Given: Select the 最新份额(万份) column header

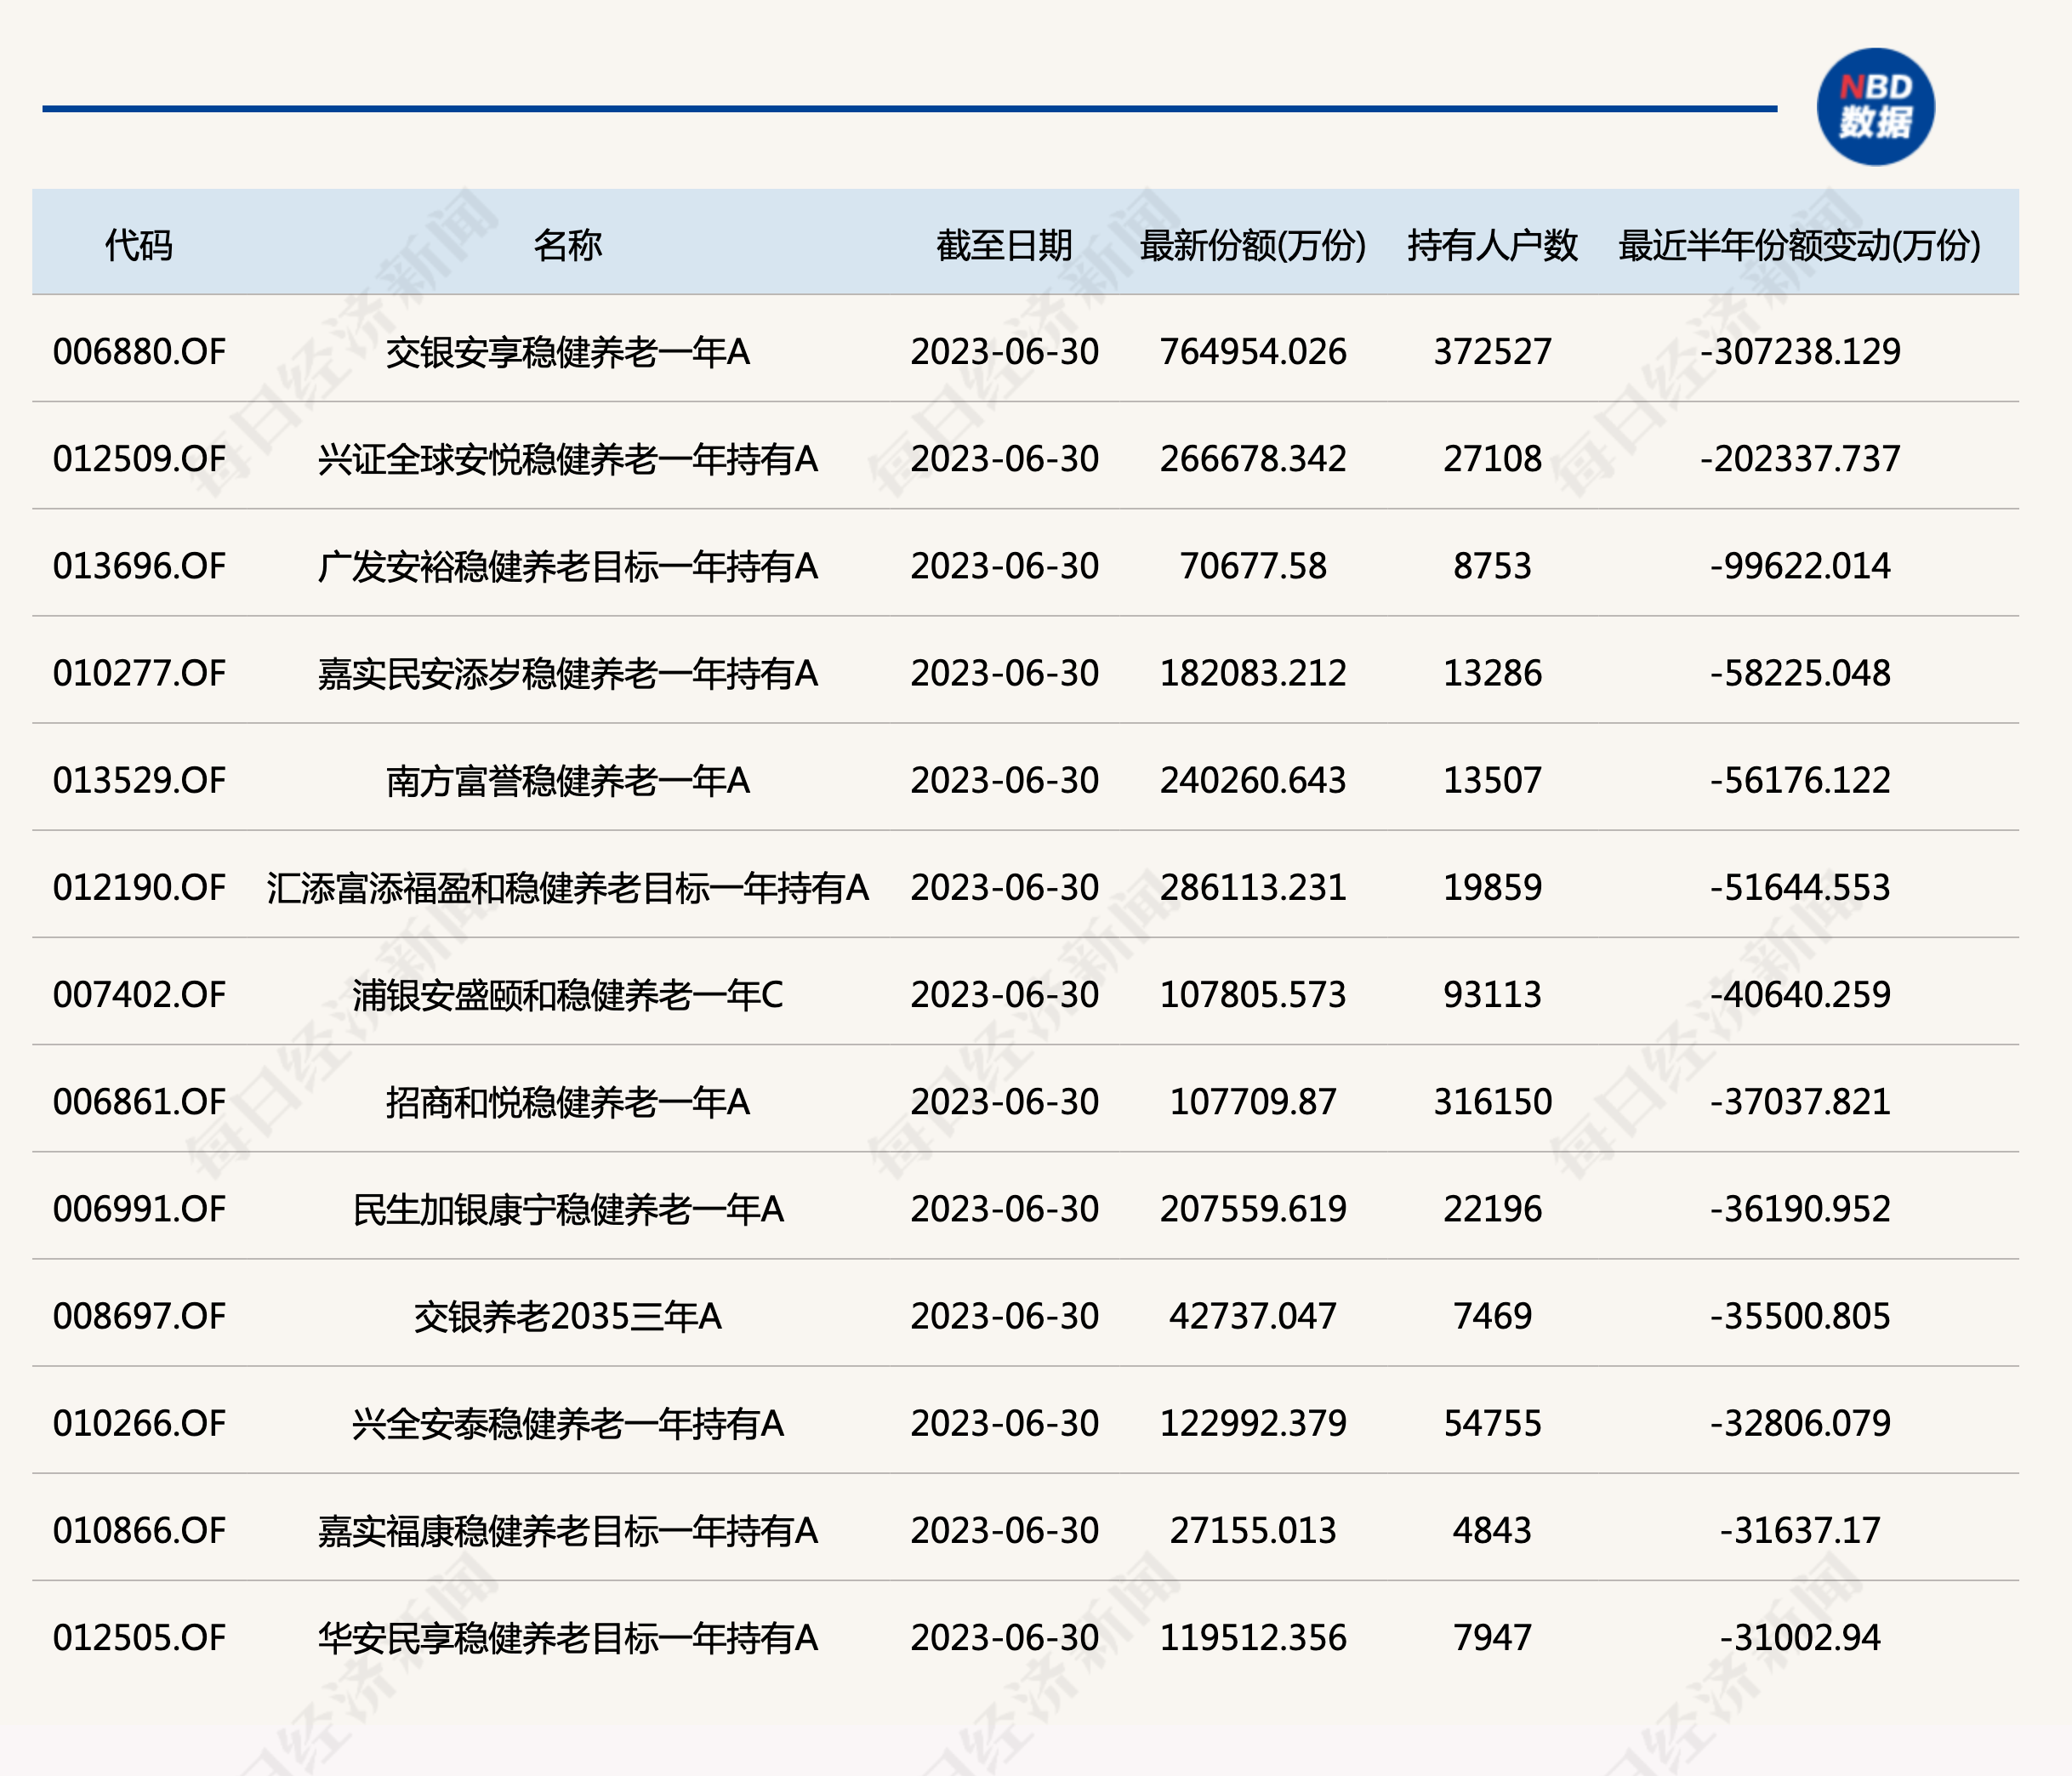Looking at the screenshot, I should point(1252,245).
